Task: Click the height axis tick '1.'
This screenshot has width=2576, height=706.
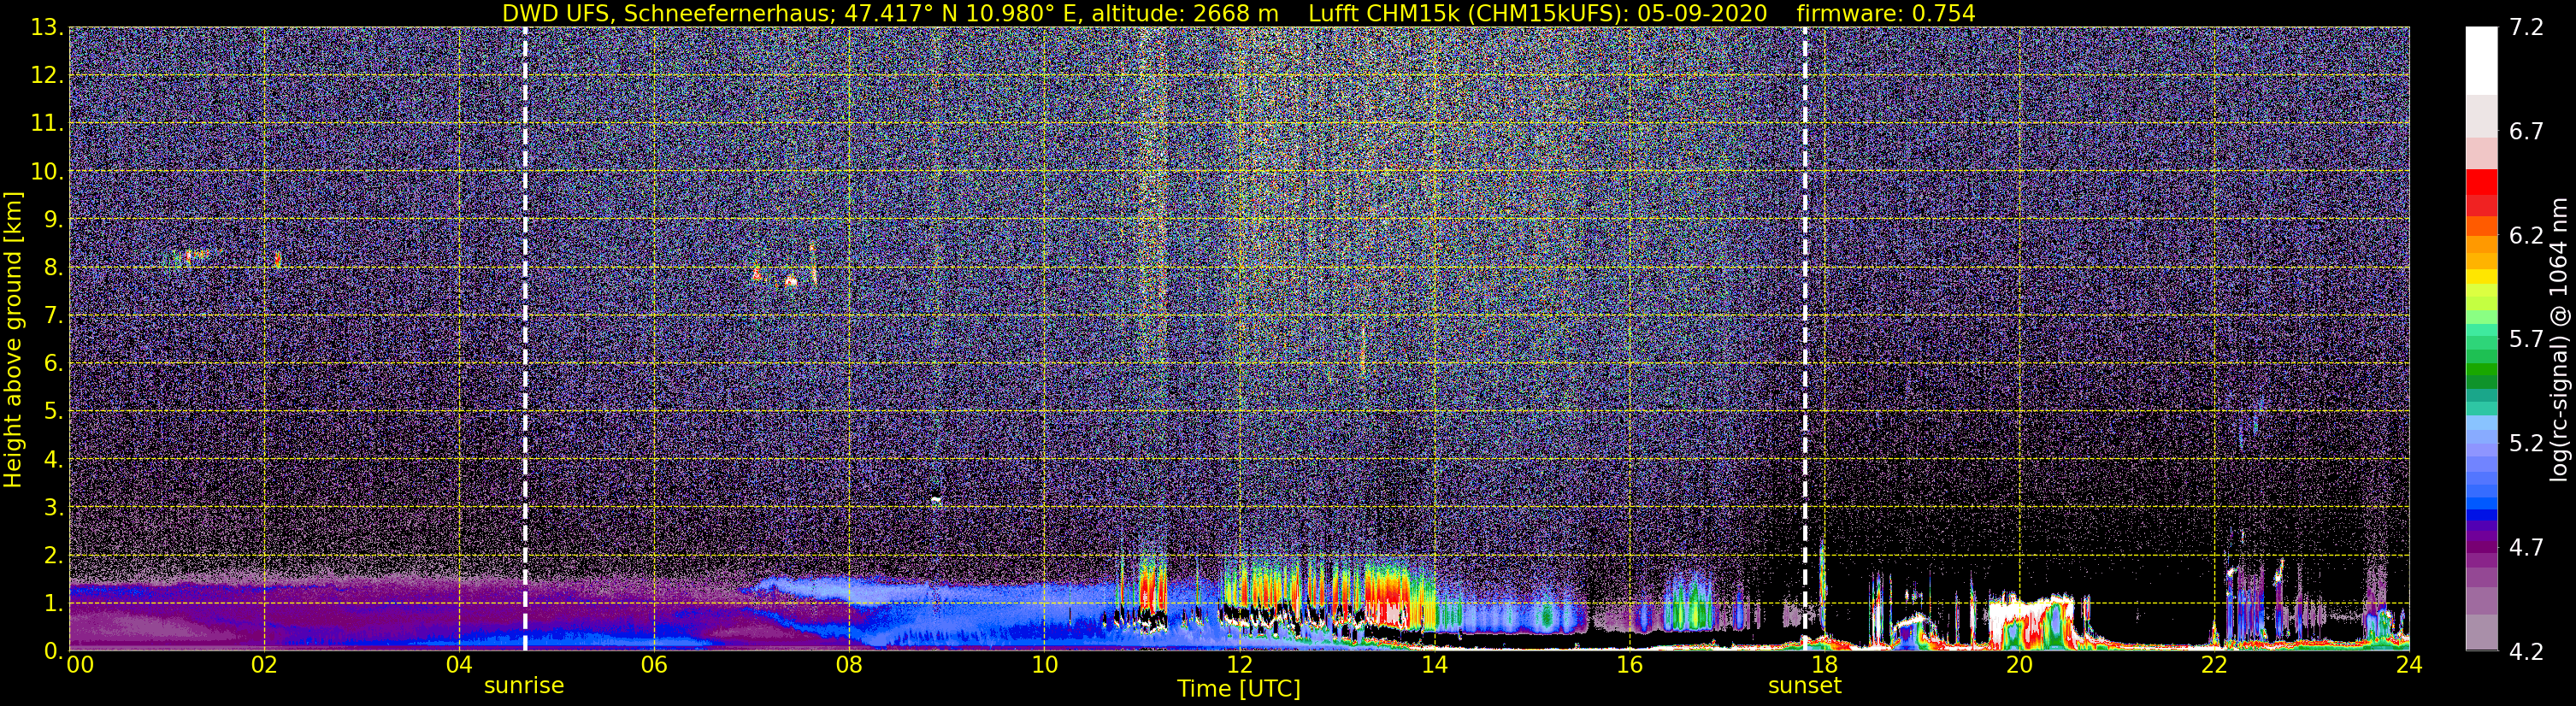Action: click(x=52, y=603)
